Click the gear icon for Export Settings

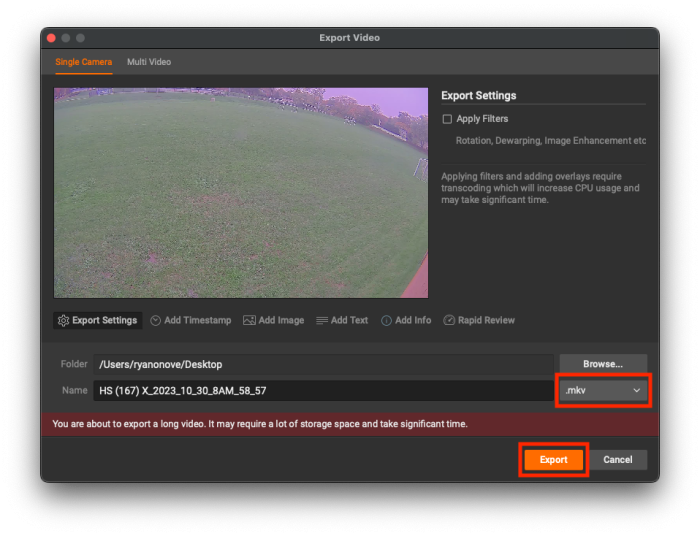(64, 321)
